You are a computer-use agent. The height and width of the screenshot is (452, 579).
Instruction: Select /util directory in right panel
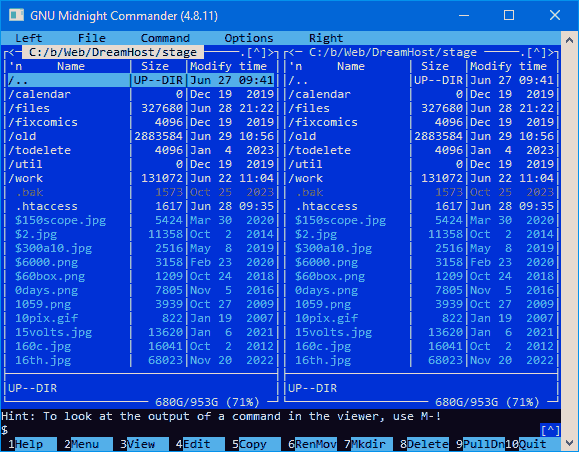tap(421, 164)
